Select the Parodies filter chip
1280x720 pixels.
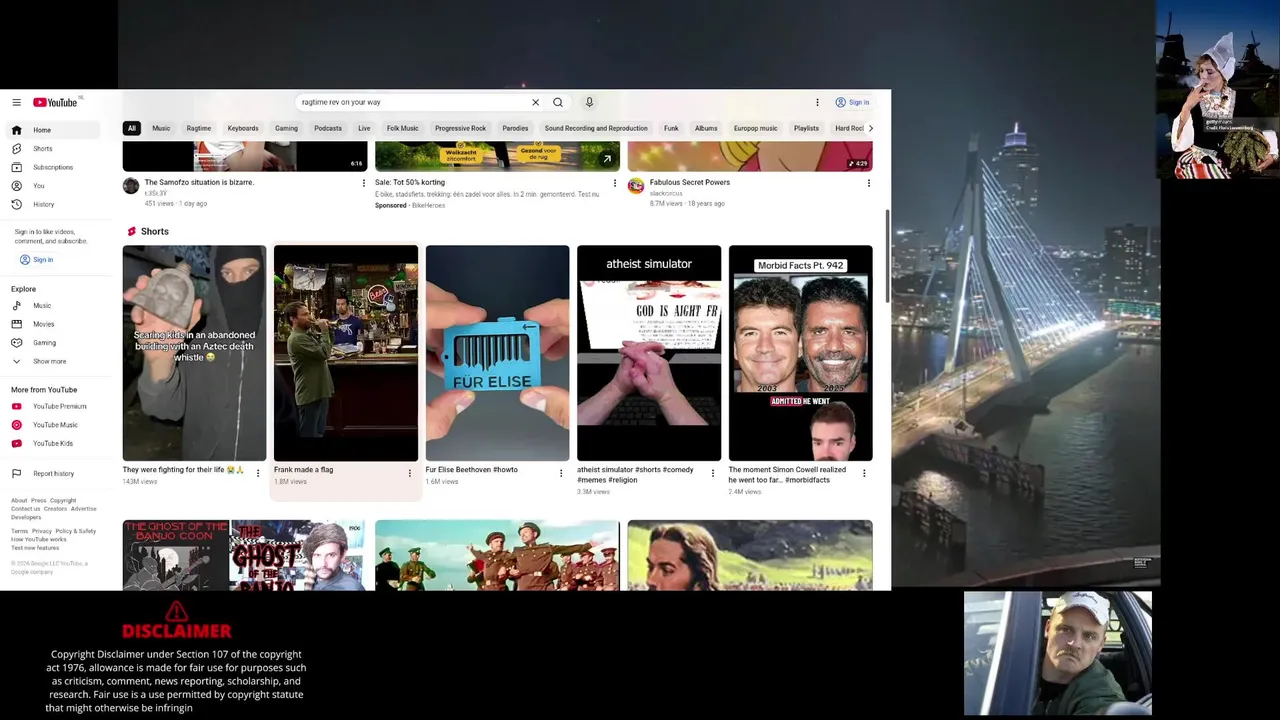point(515,128)
